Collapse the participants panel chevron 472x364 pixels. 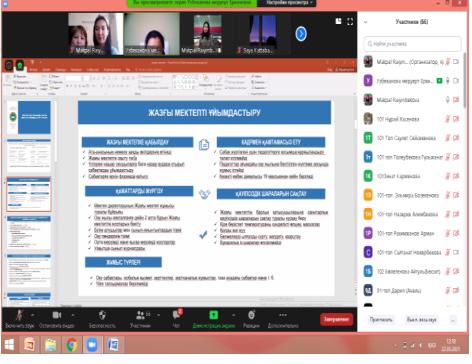pyautogui.click(x=366, y=22)
